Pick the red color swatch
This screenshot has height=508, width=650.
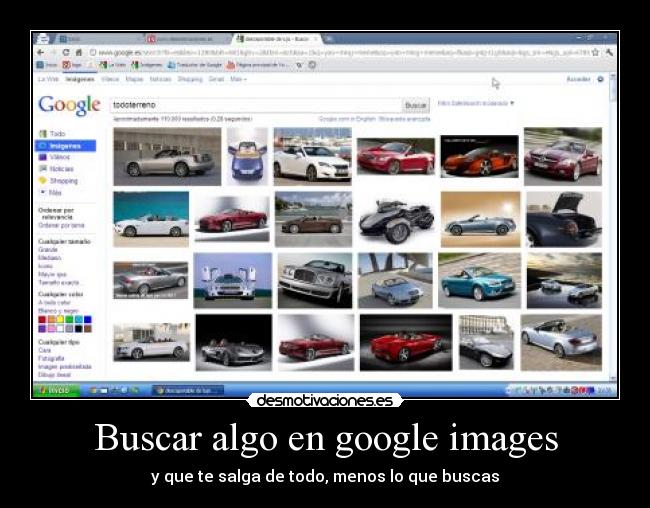[x=42, y=319]
